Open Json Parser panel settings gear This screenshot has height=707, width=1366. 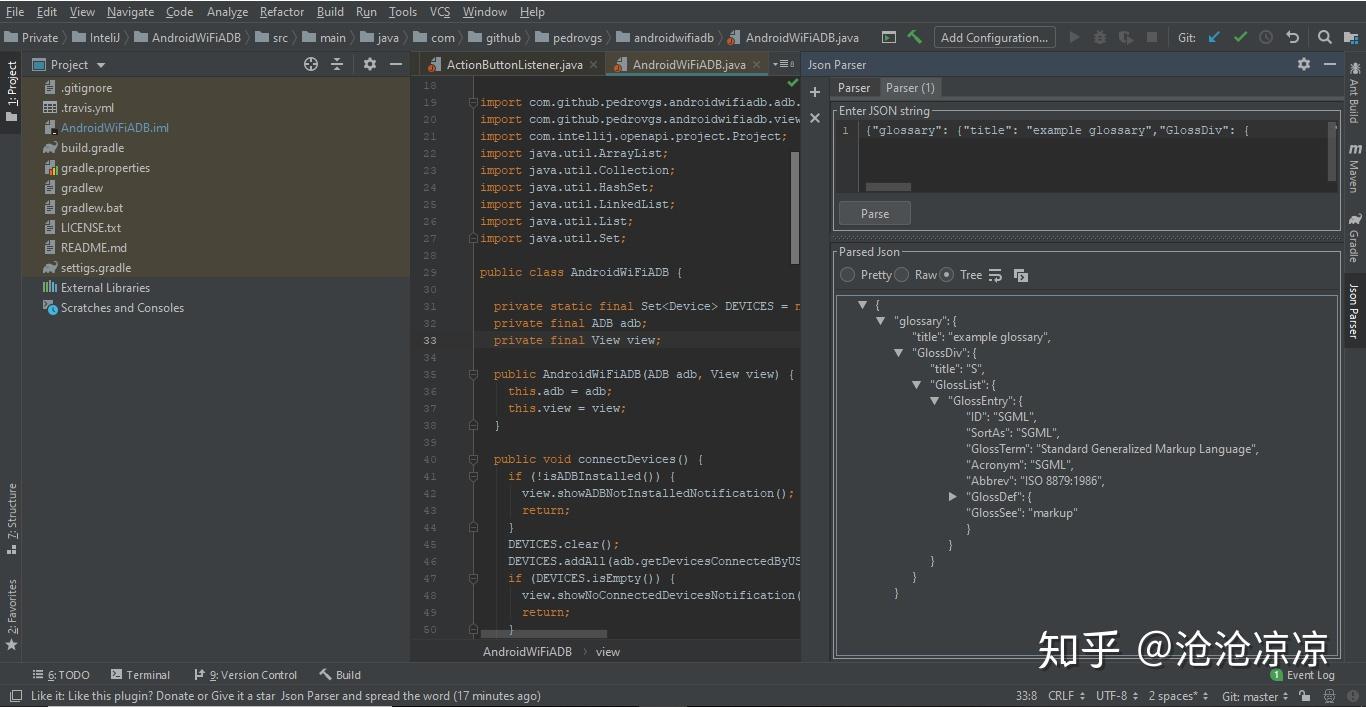click(1303, 64)
